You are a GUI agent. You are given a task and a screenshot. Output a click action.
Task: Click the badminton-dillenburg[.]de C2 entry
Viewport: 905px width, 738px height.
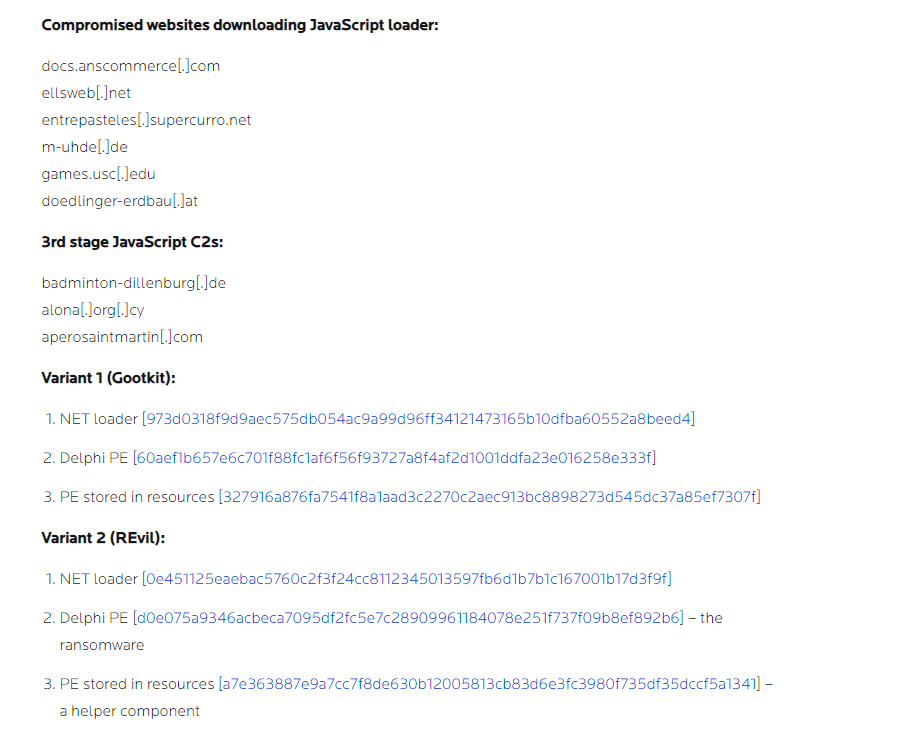pyautogui.click(x=134, y=283)
